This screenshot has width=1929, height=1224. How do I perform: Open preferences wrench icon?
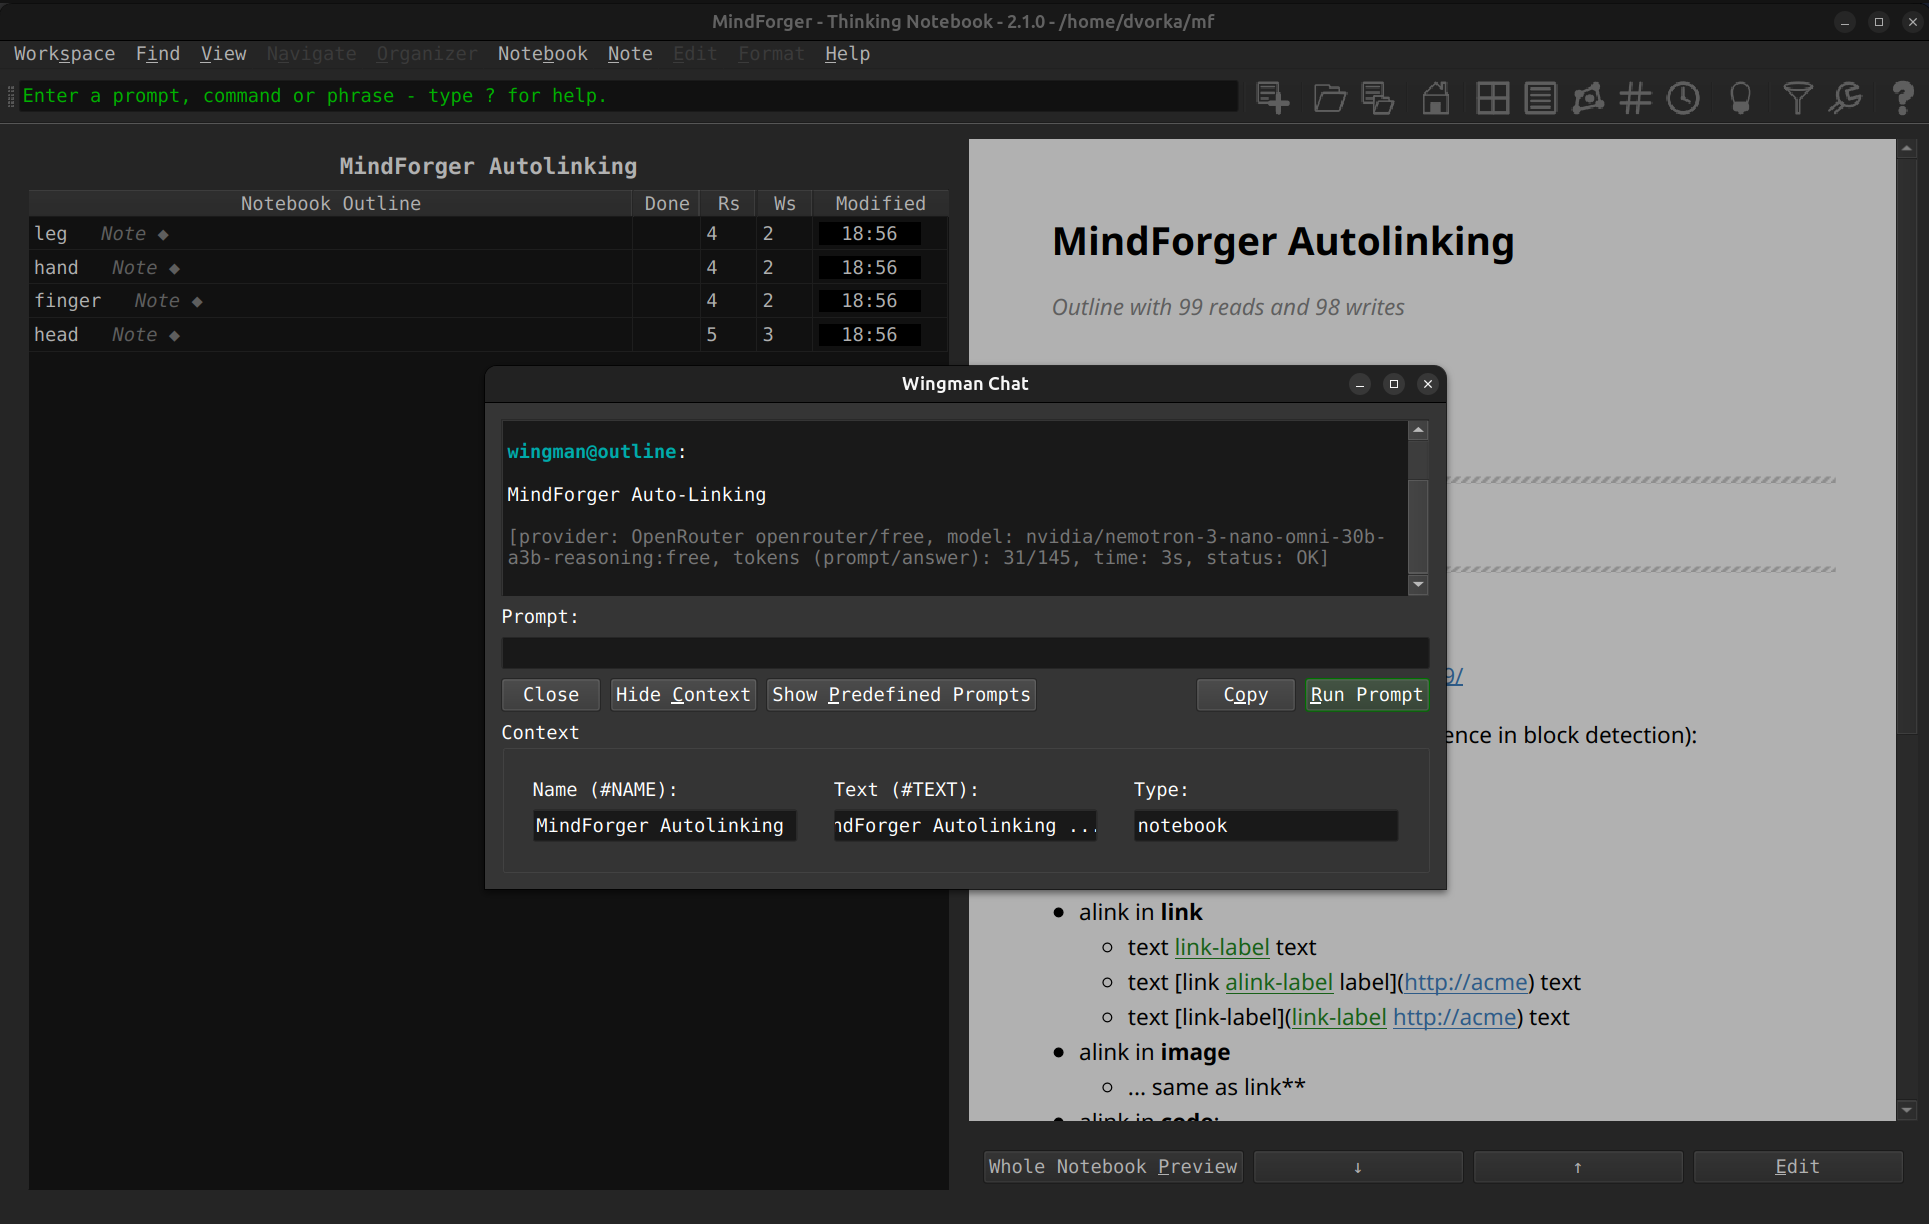click(1845, 97)
